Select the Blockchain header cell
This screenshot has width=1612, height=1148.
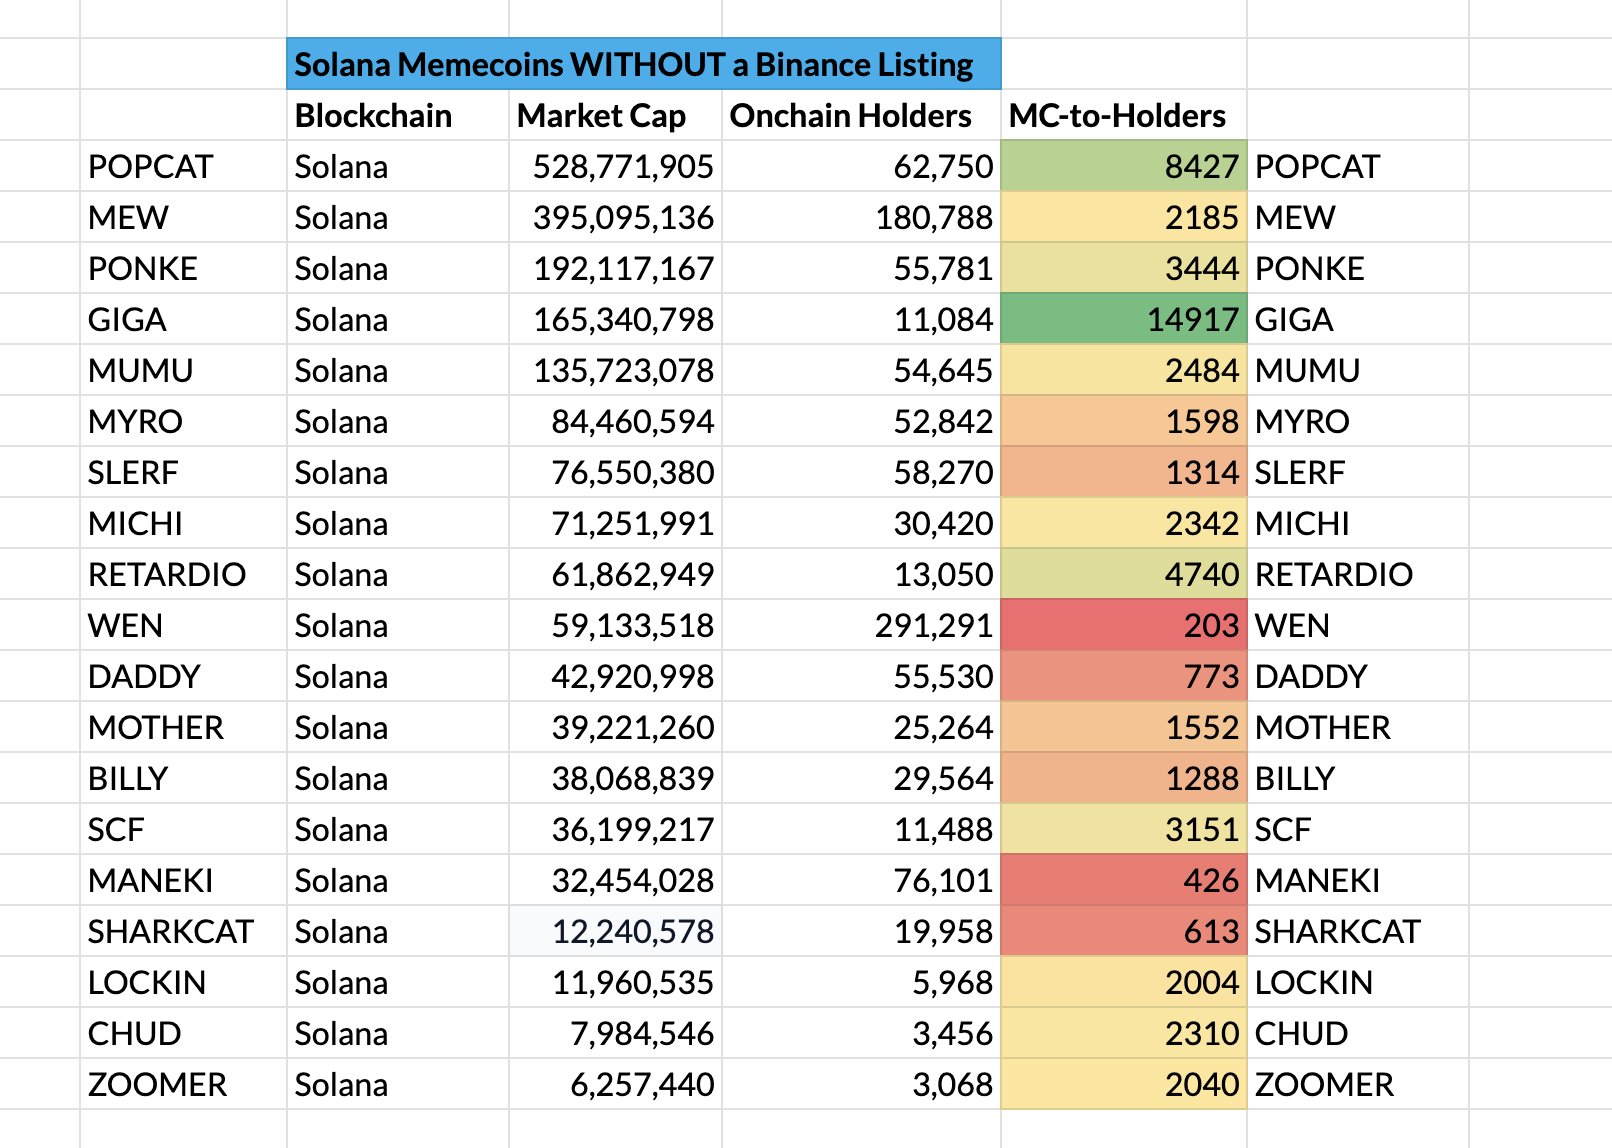[x=398, y=116]
